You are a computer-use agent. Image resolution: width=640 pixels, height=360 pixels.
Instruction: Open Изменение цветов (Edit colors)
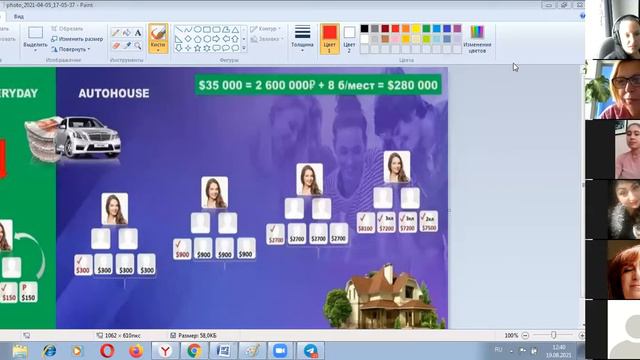[477, 39]
